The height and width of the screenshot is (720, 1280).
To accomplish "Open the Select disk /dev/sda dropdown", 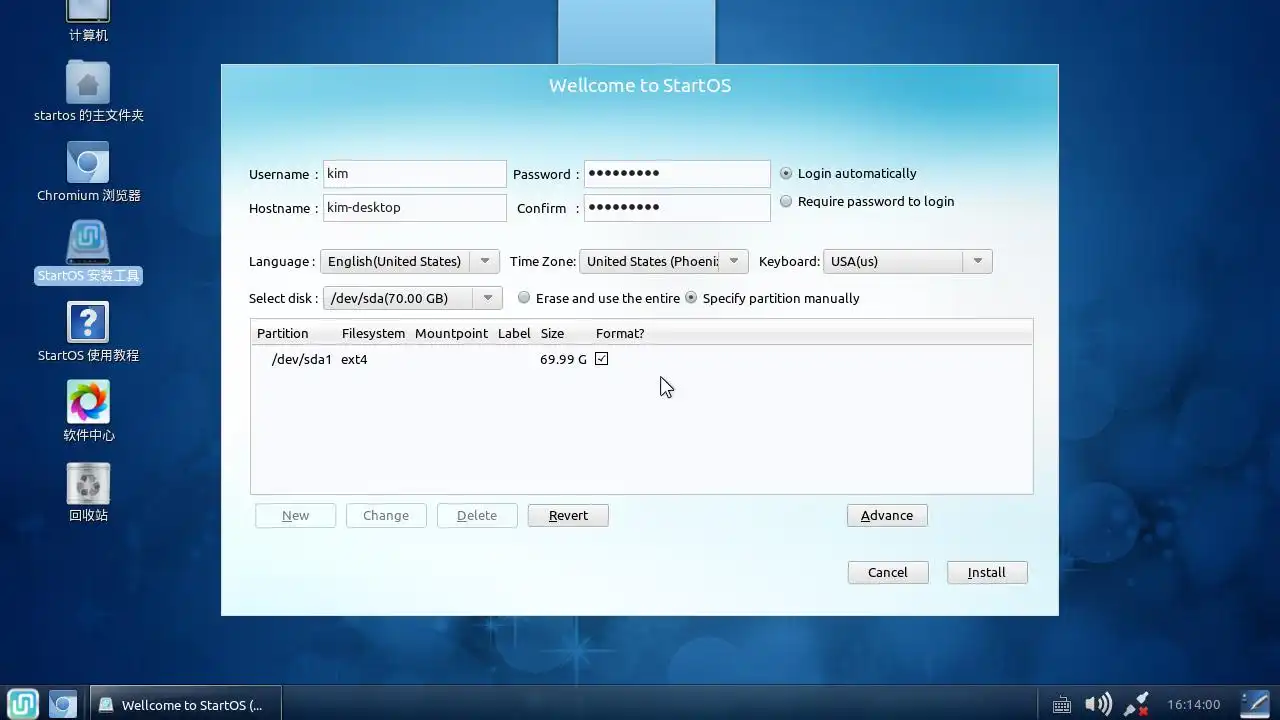I will click(412, 298).
